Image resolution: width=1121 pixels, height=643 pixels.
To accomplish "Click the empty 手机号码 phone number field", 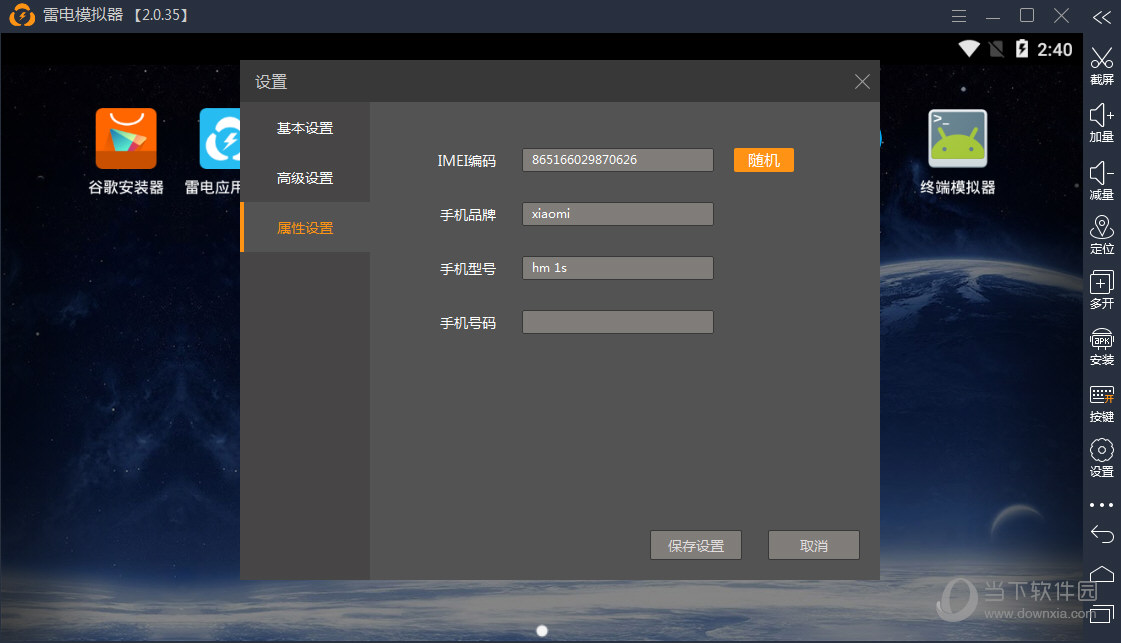I will point(617,322).
